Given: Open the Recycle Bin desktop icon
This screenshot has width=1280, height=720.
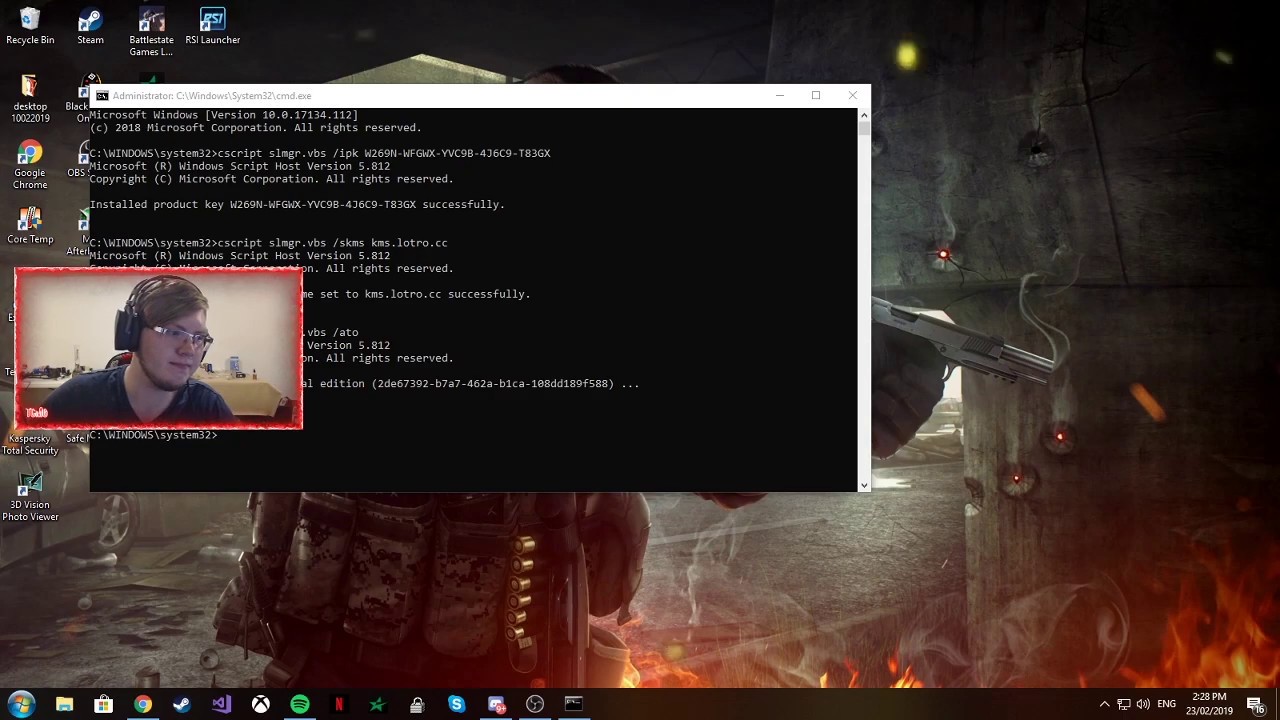Looking at the screenshot, I should click(x=30, y=27).
